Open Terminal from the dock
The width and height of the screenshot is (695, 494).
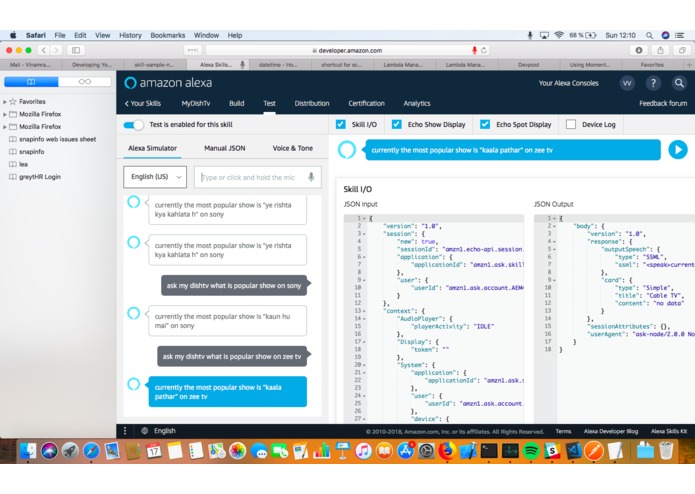pos(489,451)
